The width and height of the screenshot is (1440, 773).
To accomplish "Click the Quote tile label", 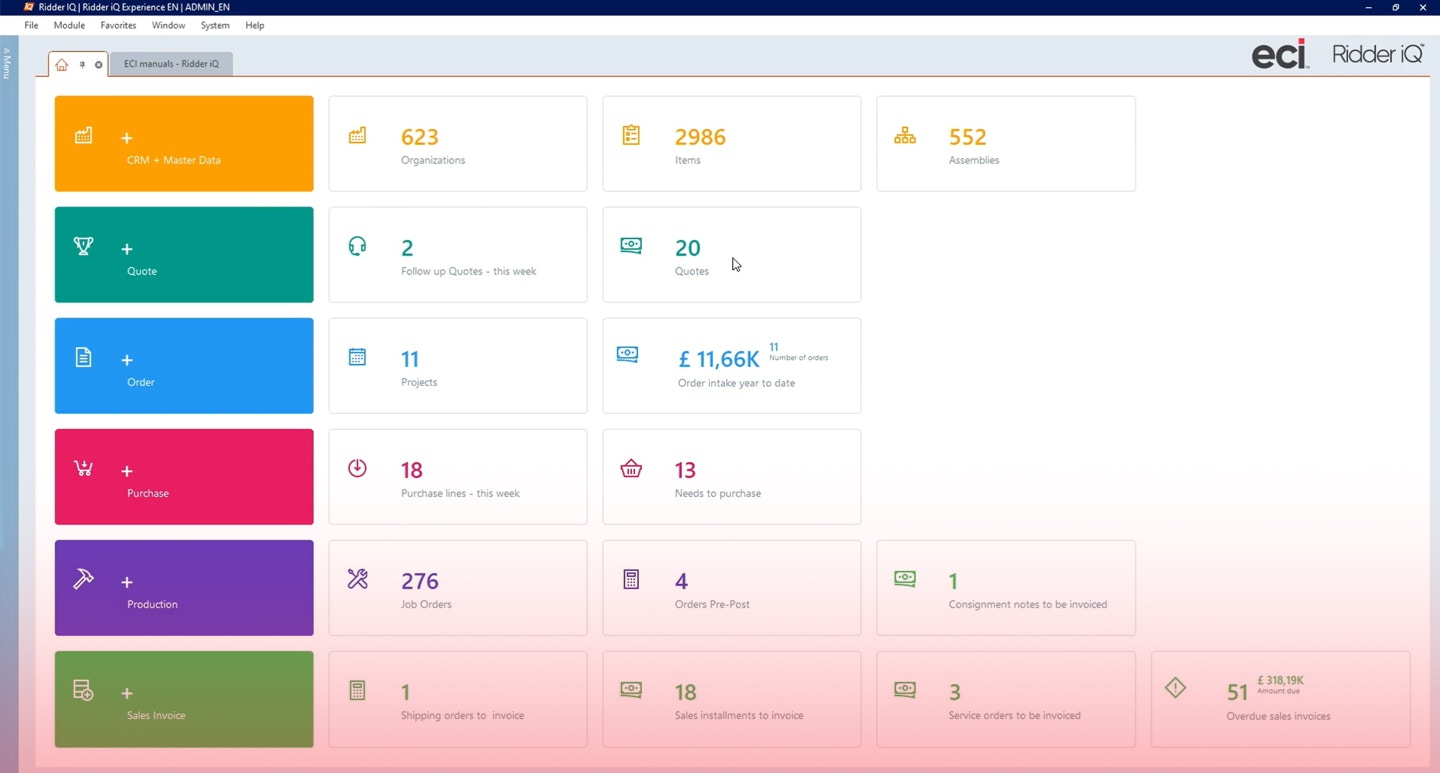I will tap(142, 271).
